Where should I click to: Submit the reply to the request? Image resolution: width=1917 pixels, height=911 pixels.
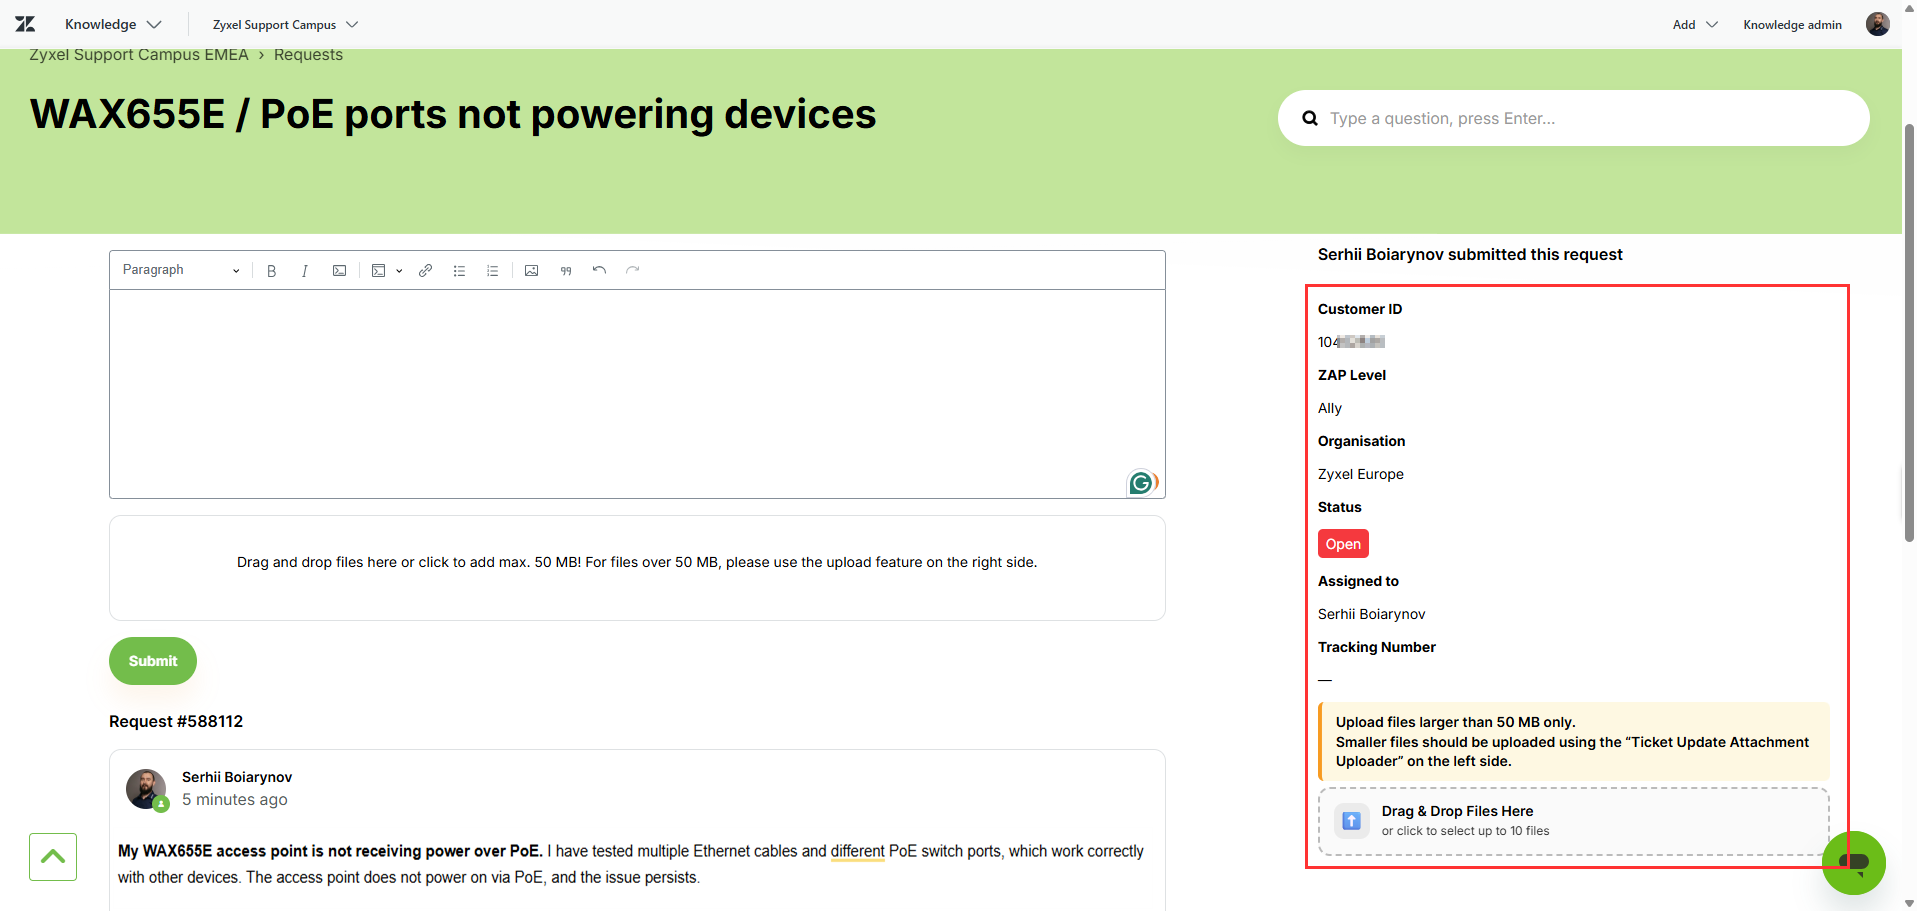pyautogui.click(x=153, y=661)
